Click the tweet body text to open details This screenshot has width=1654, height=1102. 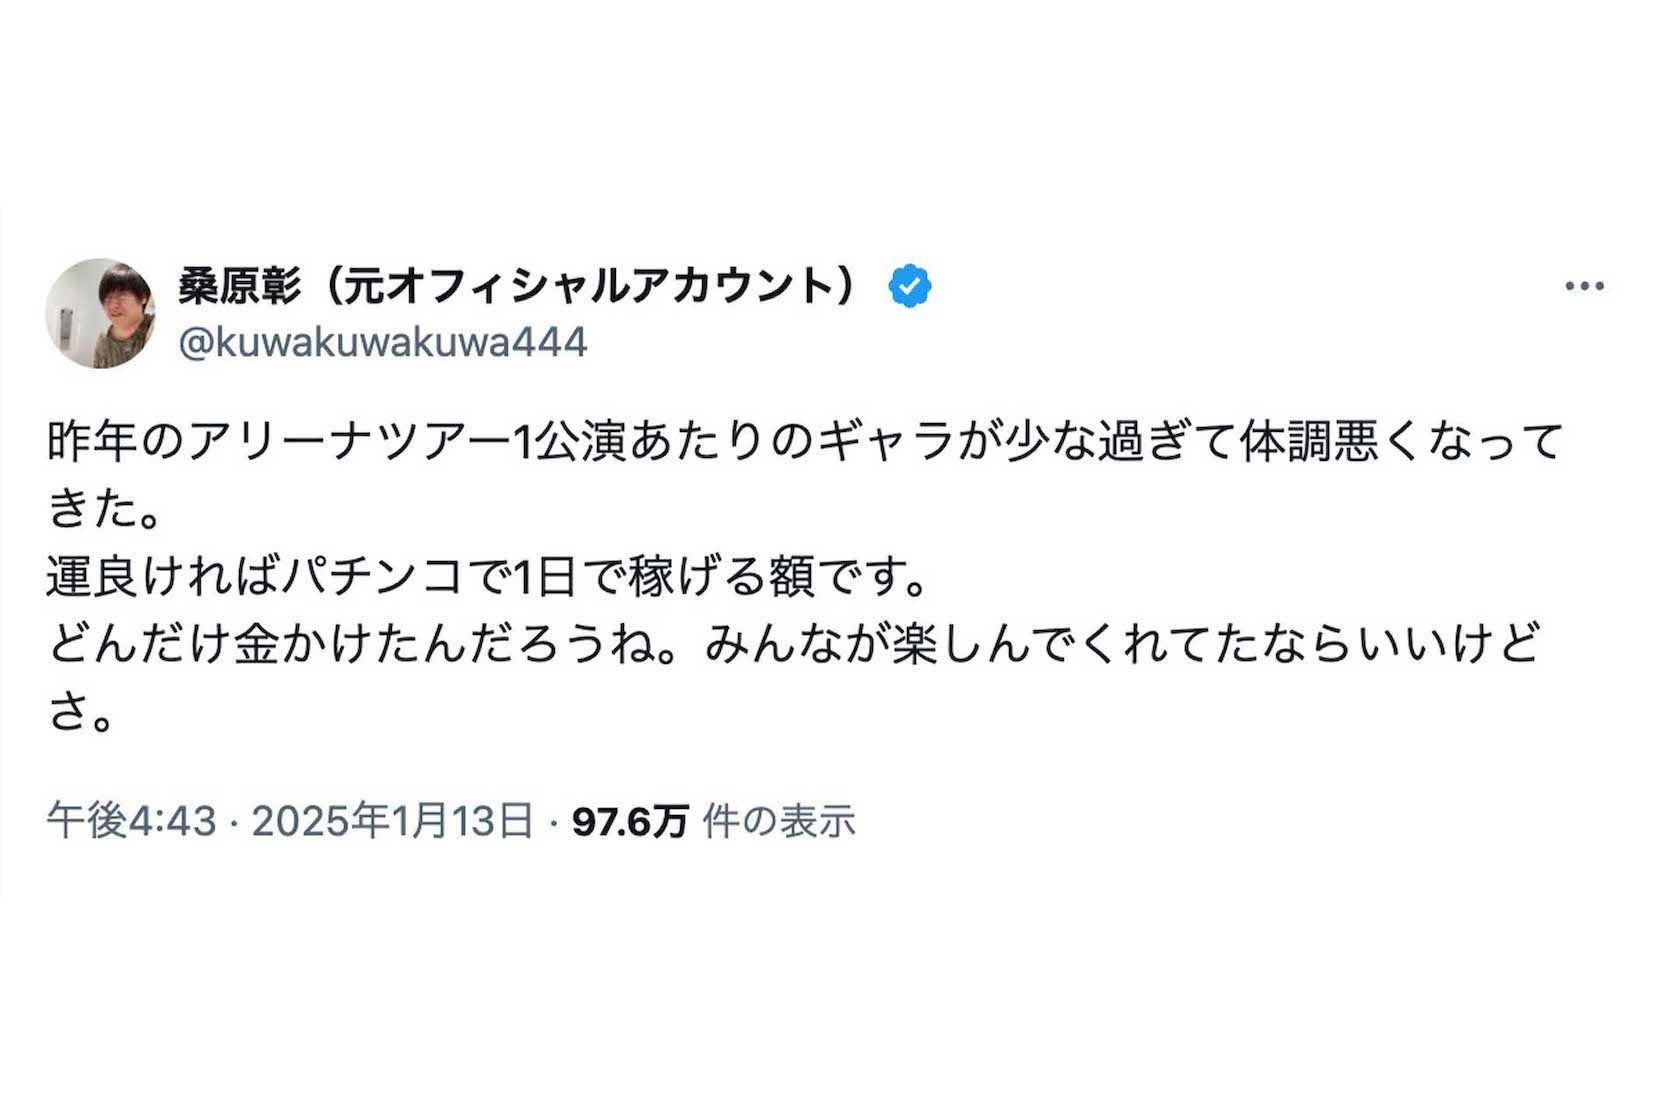pos(800,570)
